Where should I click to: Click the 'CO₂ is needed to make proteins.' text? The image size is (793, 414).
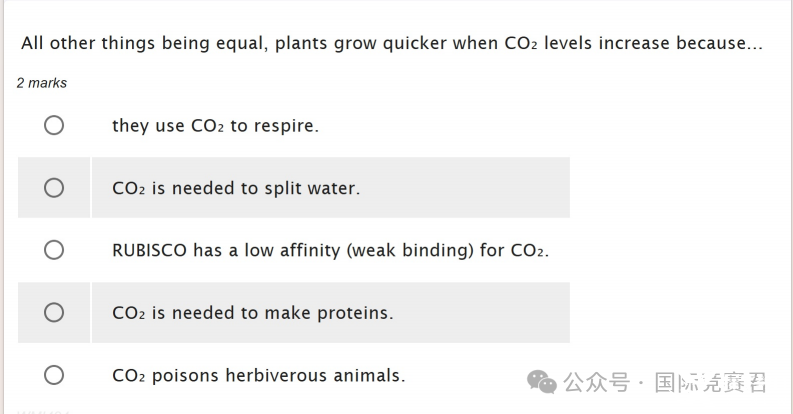[252, 313]
